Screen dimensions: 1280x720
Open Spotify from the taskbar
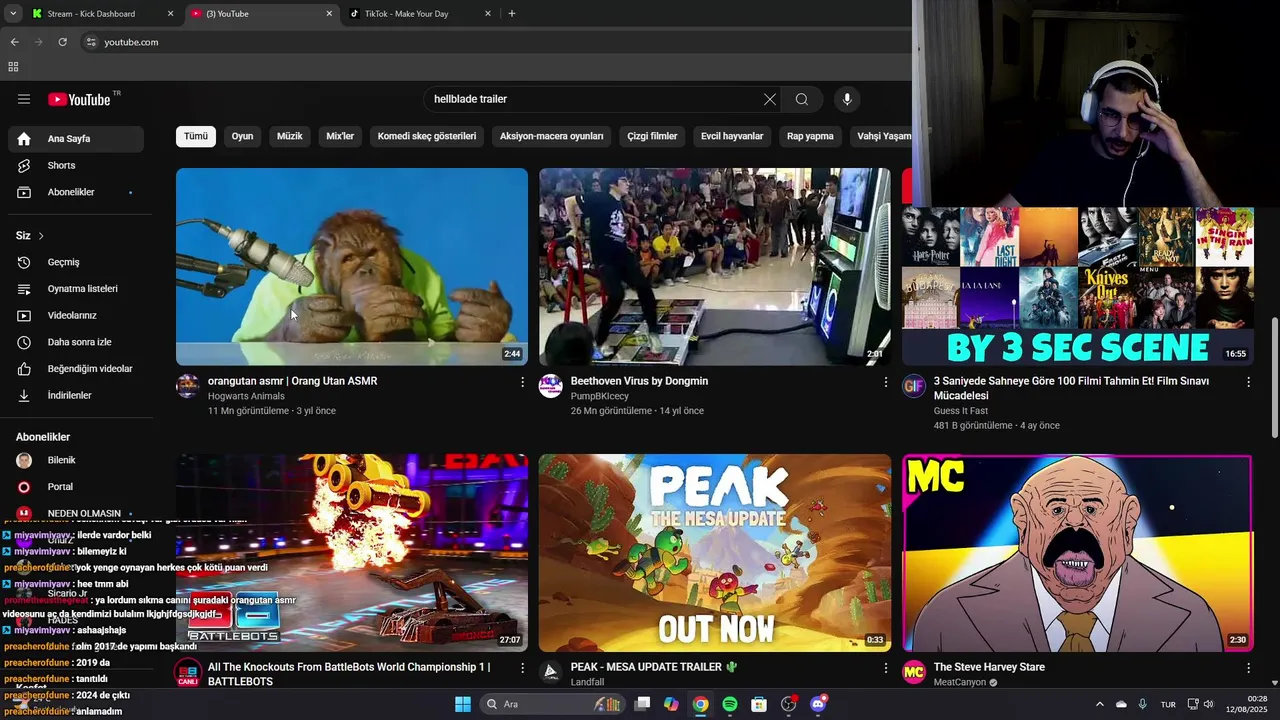coord(730,704)
